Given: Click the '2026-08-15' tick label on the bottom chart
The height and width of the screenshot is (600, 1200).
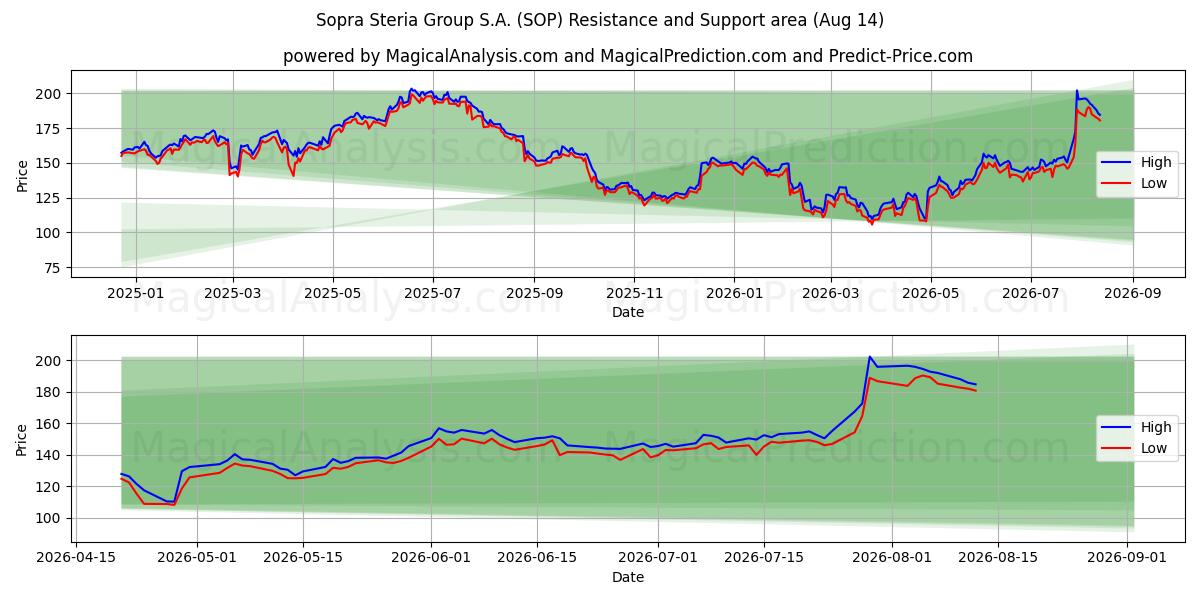Looking at the screenshot, I should 999,558.
